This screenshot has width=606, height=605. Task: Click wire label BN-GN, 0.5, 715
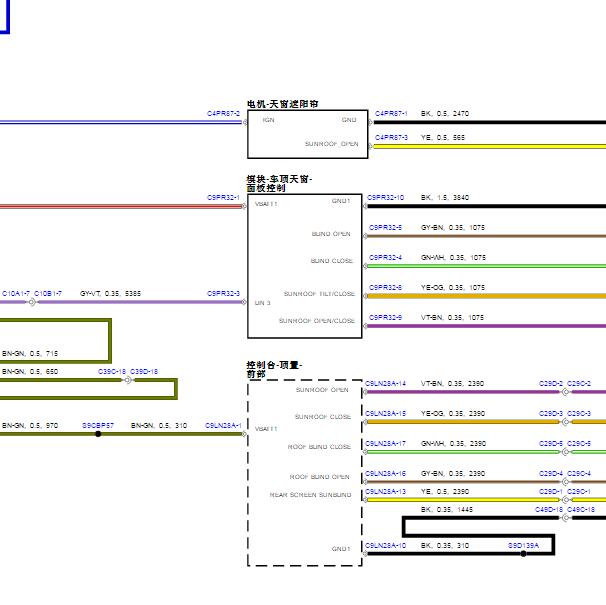point(30,354)
